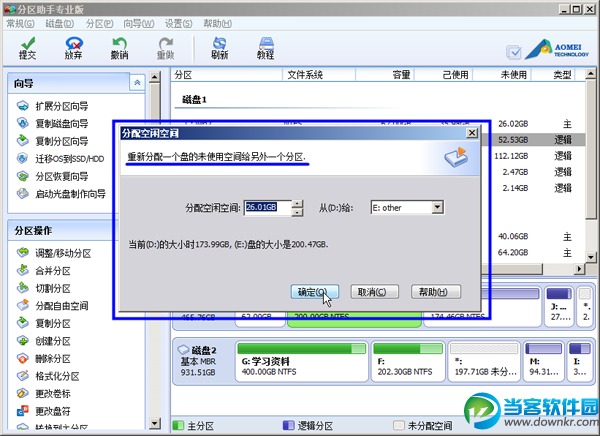This screenshot has height=436, width=600.
Task: Sort by 已使用 column header
Action: pos(444,75)
